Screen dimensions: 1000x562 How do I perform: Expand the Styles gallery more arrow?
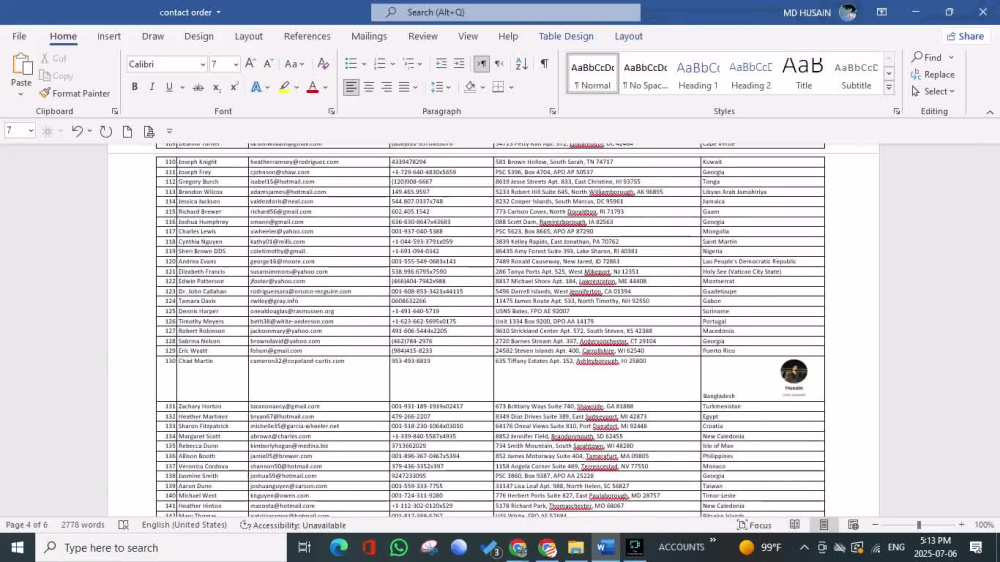[888, 88]
